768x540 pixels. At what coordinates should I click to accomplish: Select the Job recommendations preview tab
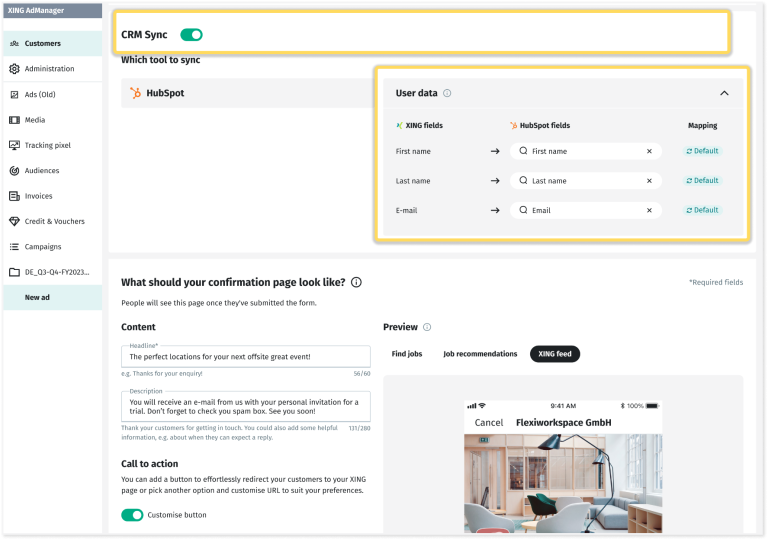coord(480,354)
